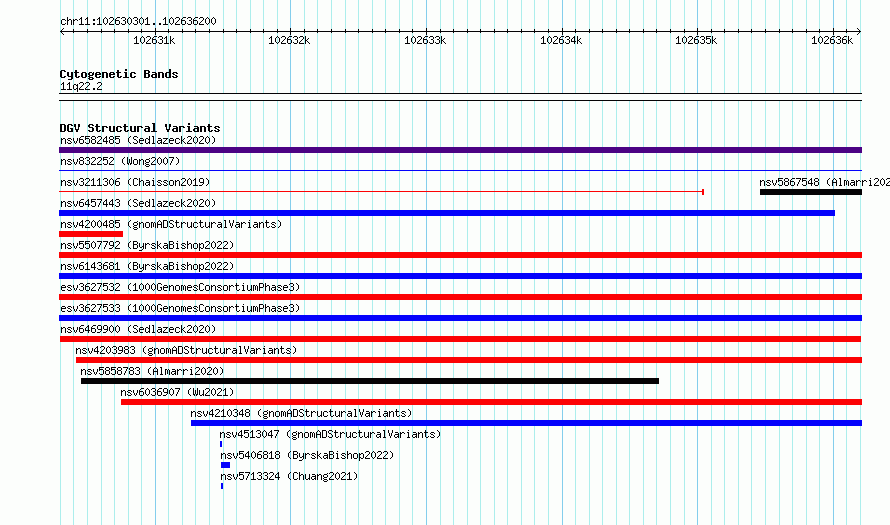Open the nsv4203983 gnomAD label
Image resolution: width=890 pixels, height=525 pixels.
pyautogui.click(x=186, y=350)
